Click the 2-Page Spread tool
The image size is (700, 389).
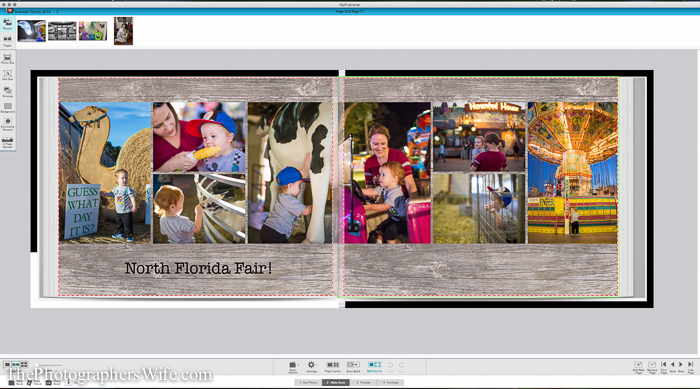8,142
